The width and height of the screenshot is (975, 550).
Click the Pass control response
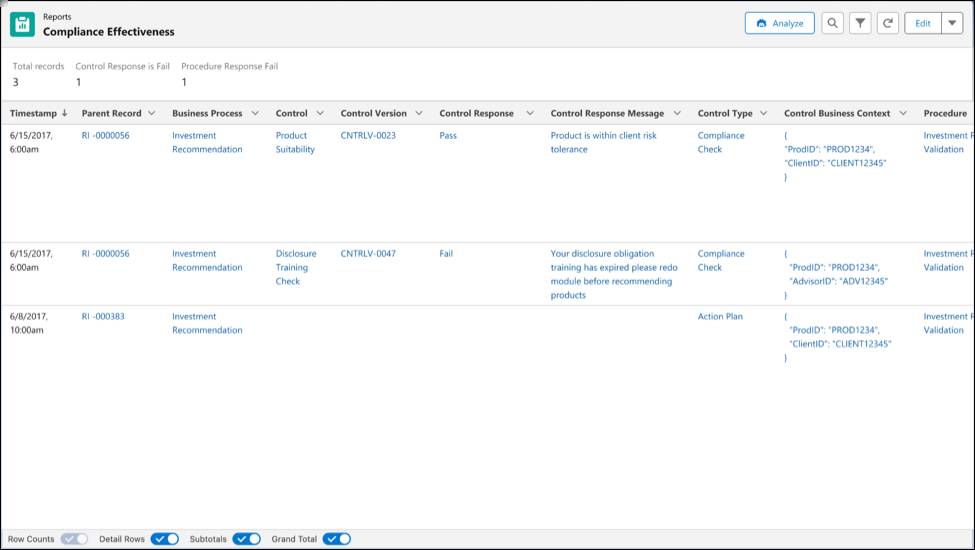[x=448, y=135]
